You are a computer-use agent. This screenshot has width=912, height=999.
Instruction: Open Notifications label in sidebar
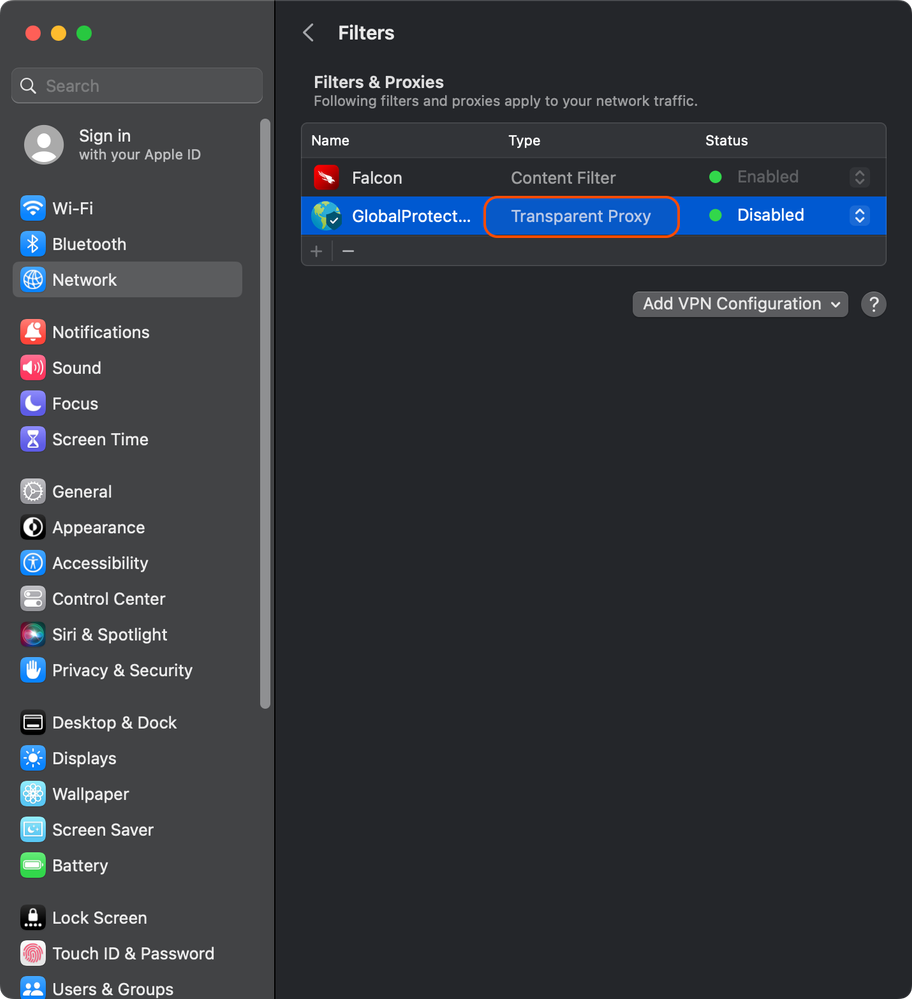(101, 332)
